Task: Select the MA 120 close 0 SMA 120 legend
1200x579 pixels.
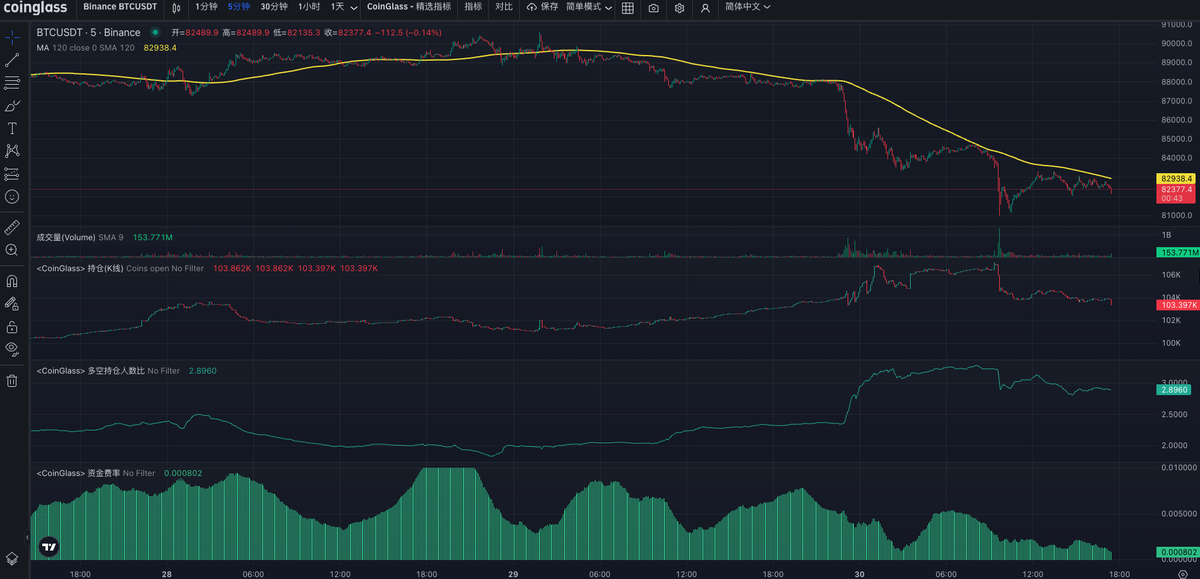Action: click(85, 47)
